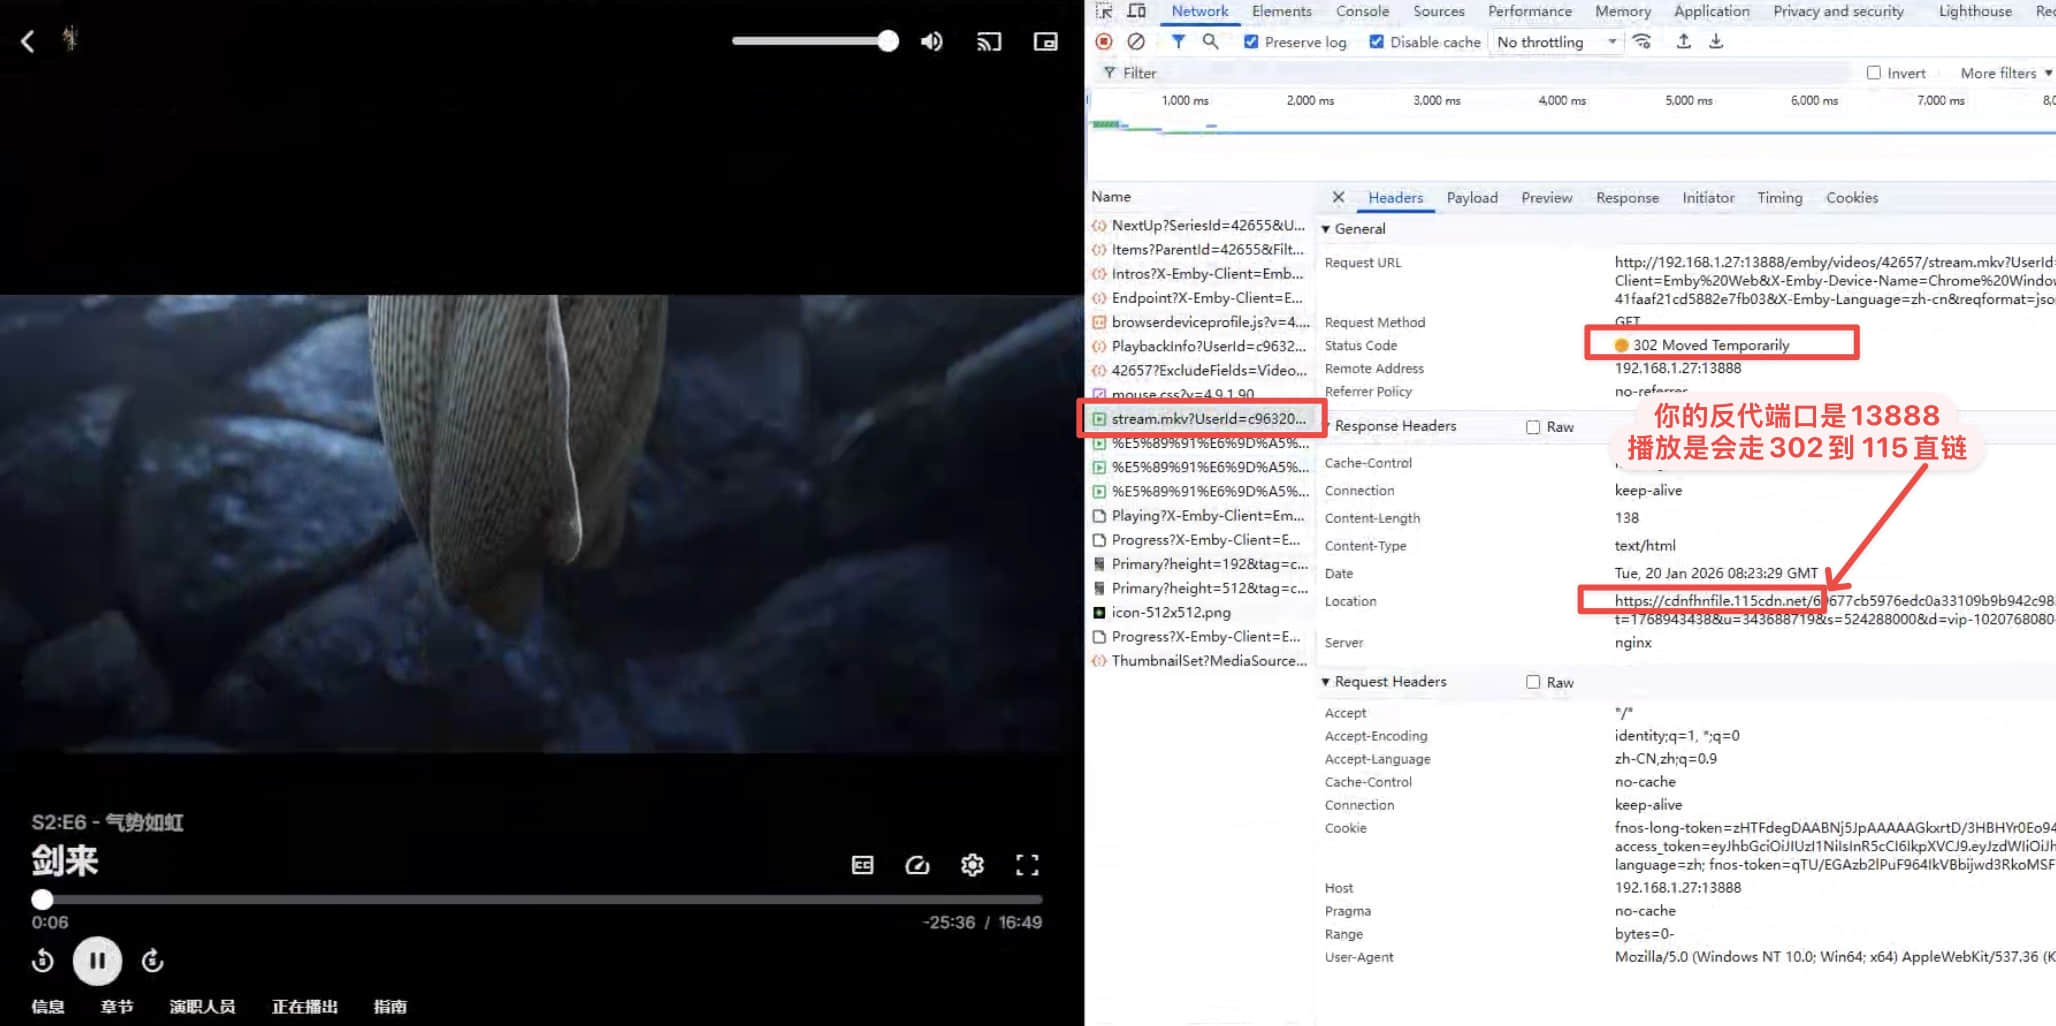Collapse the General headers section

pyautogui.click(x=1326, y=229)
